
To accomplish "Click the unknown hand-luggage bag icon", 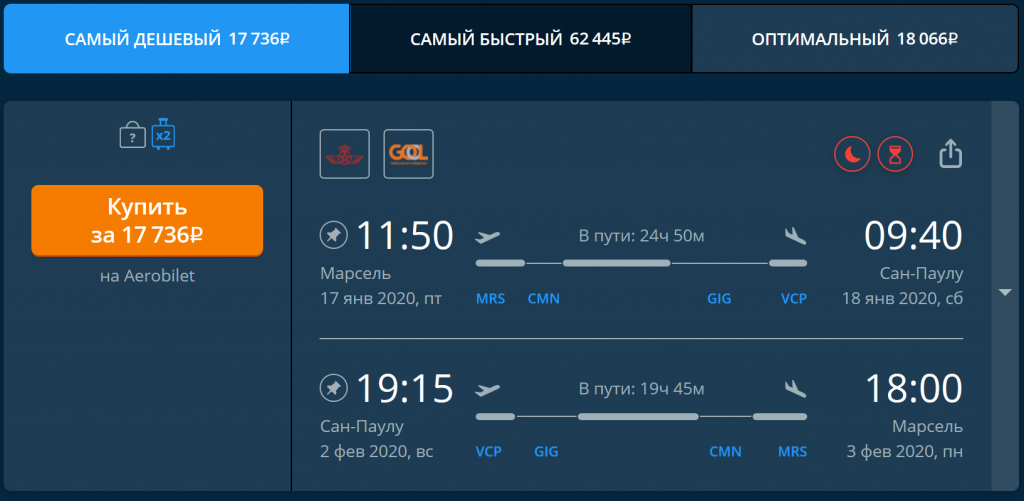I will 133,135.
